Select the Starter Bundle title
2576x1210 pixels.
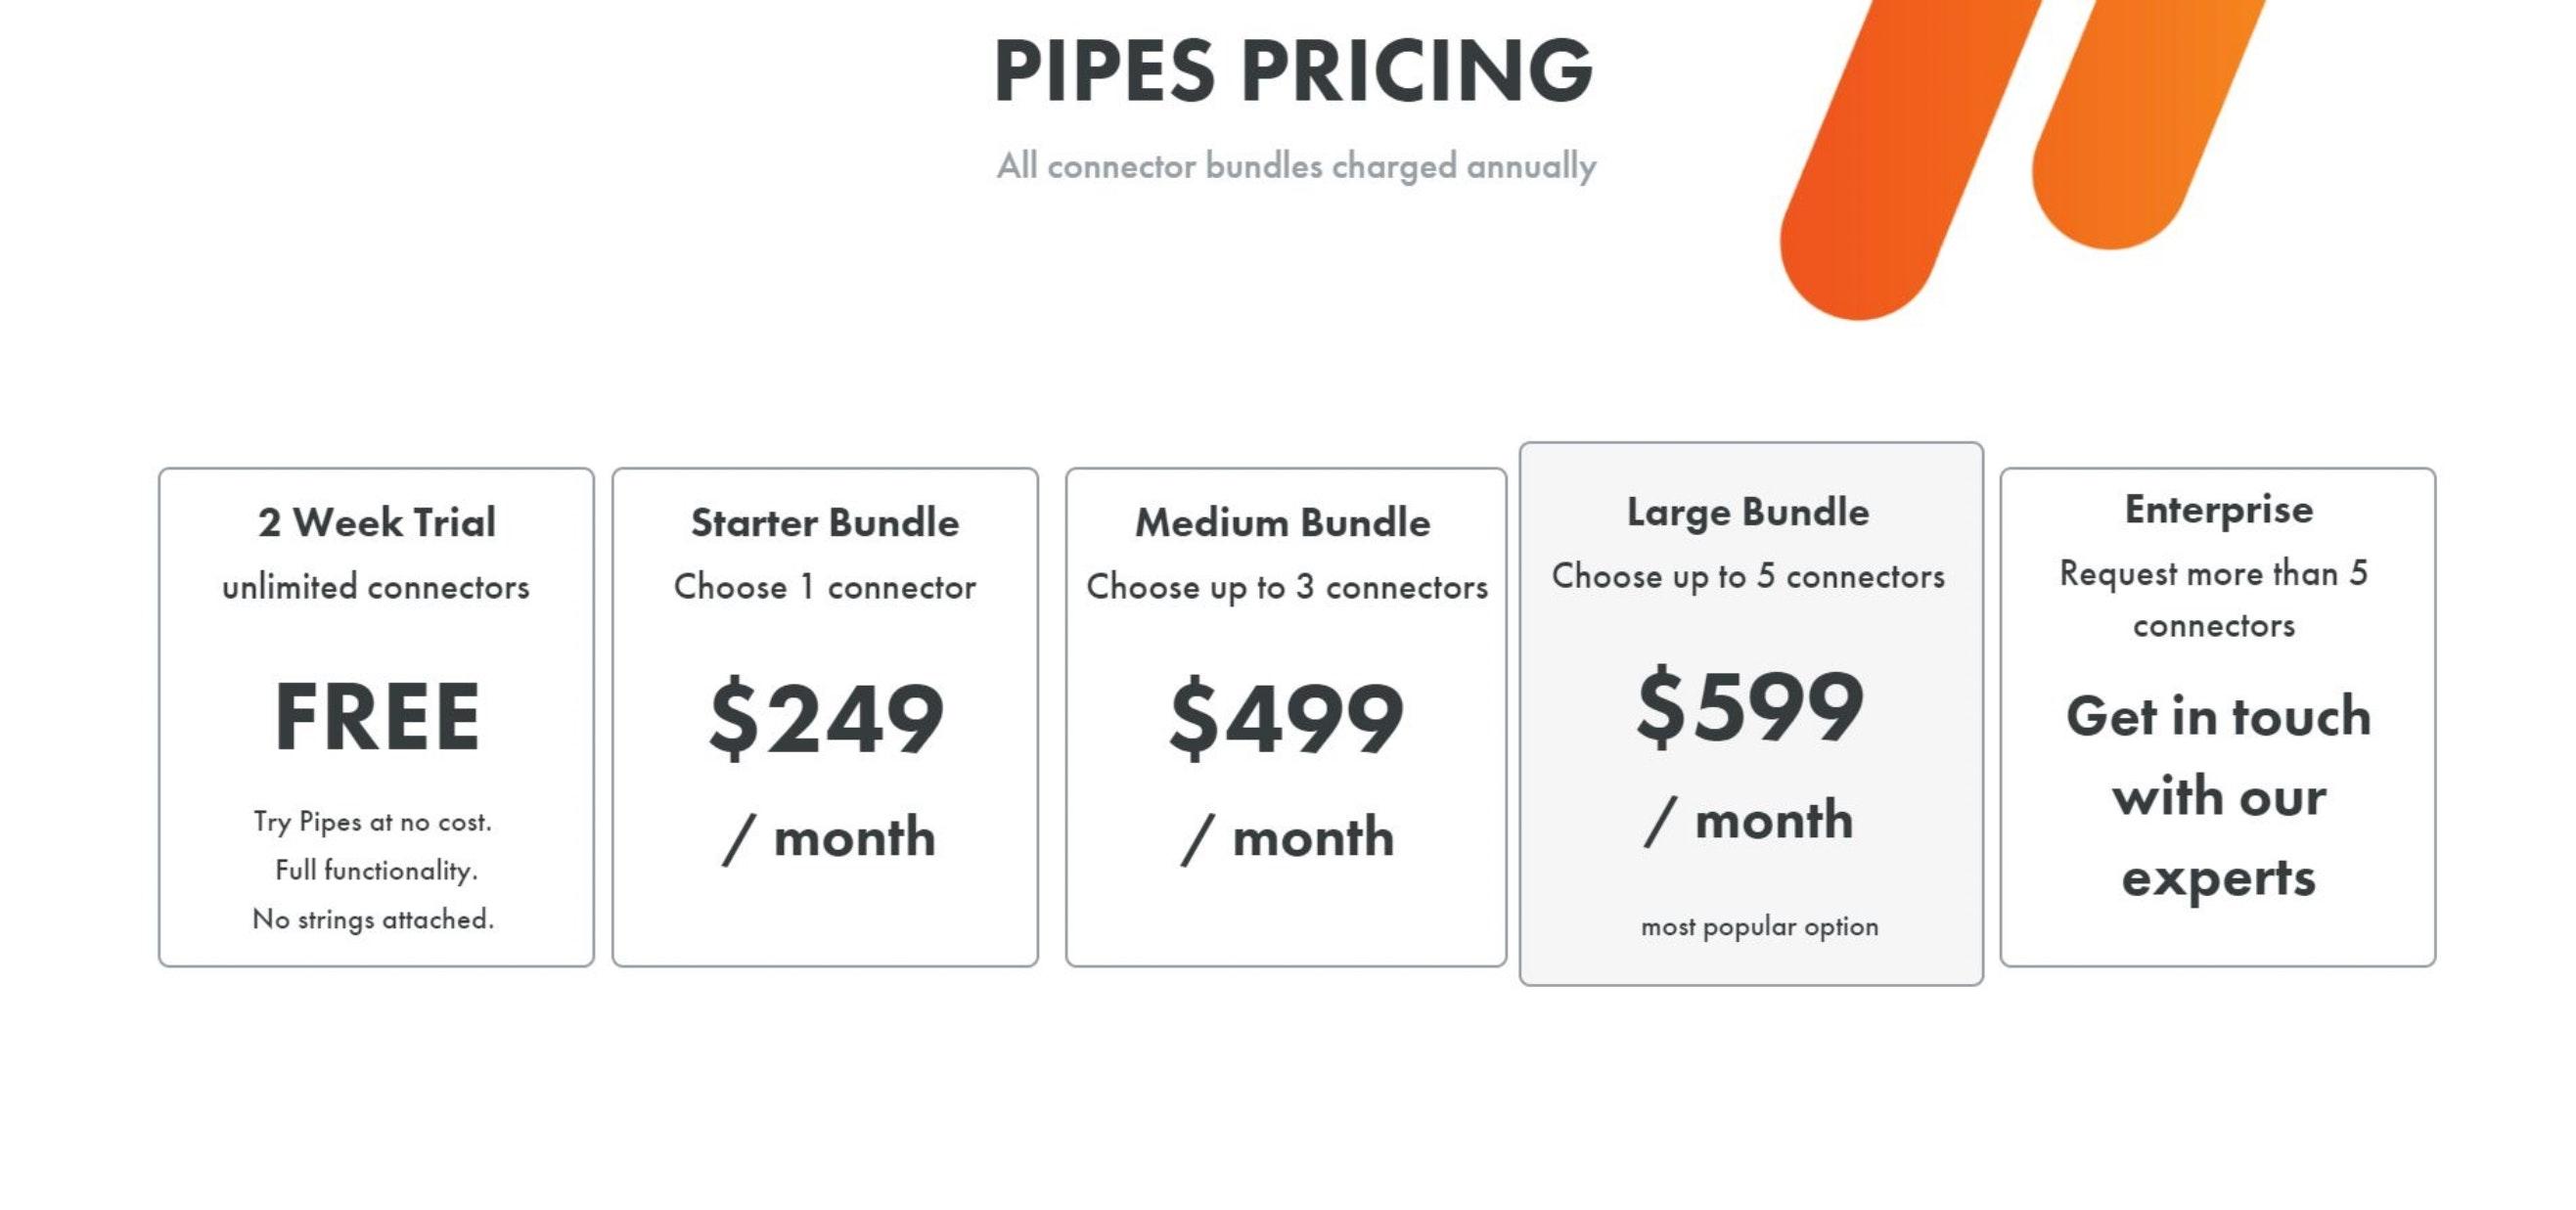coord(825,522)
